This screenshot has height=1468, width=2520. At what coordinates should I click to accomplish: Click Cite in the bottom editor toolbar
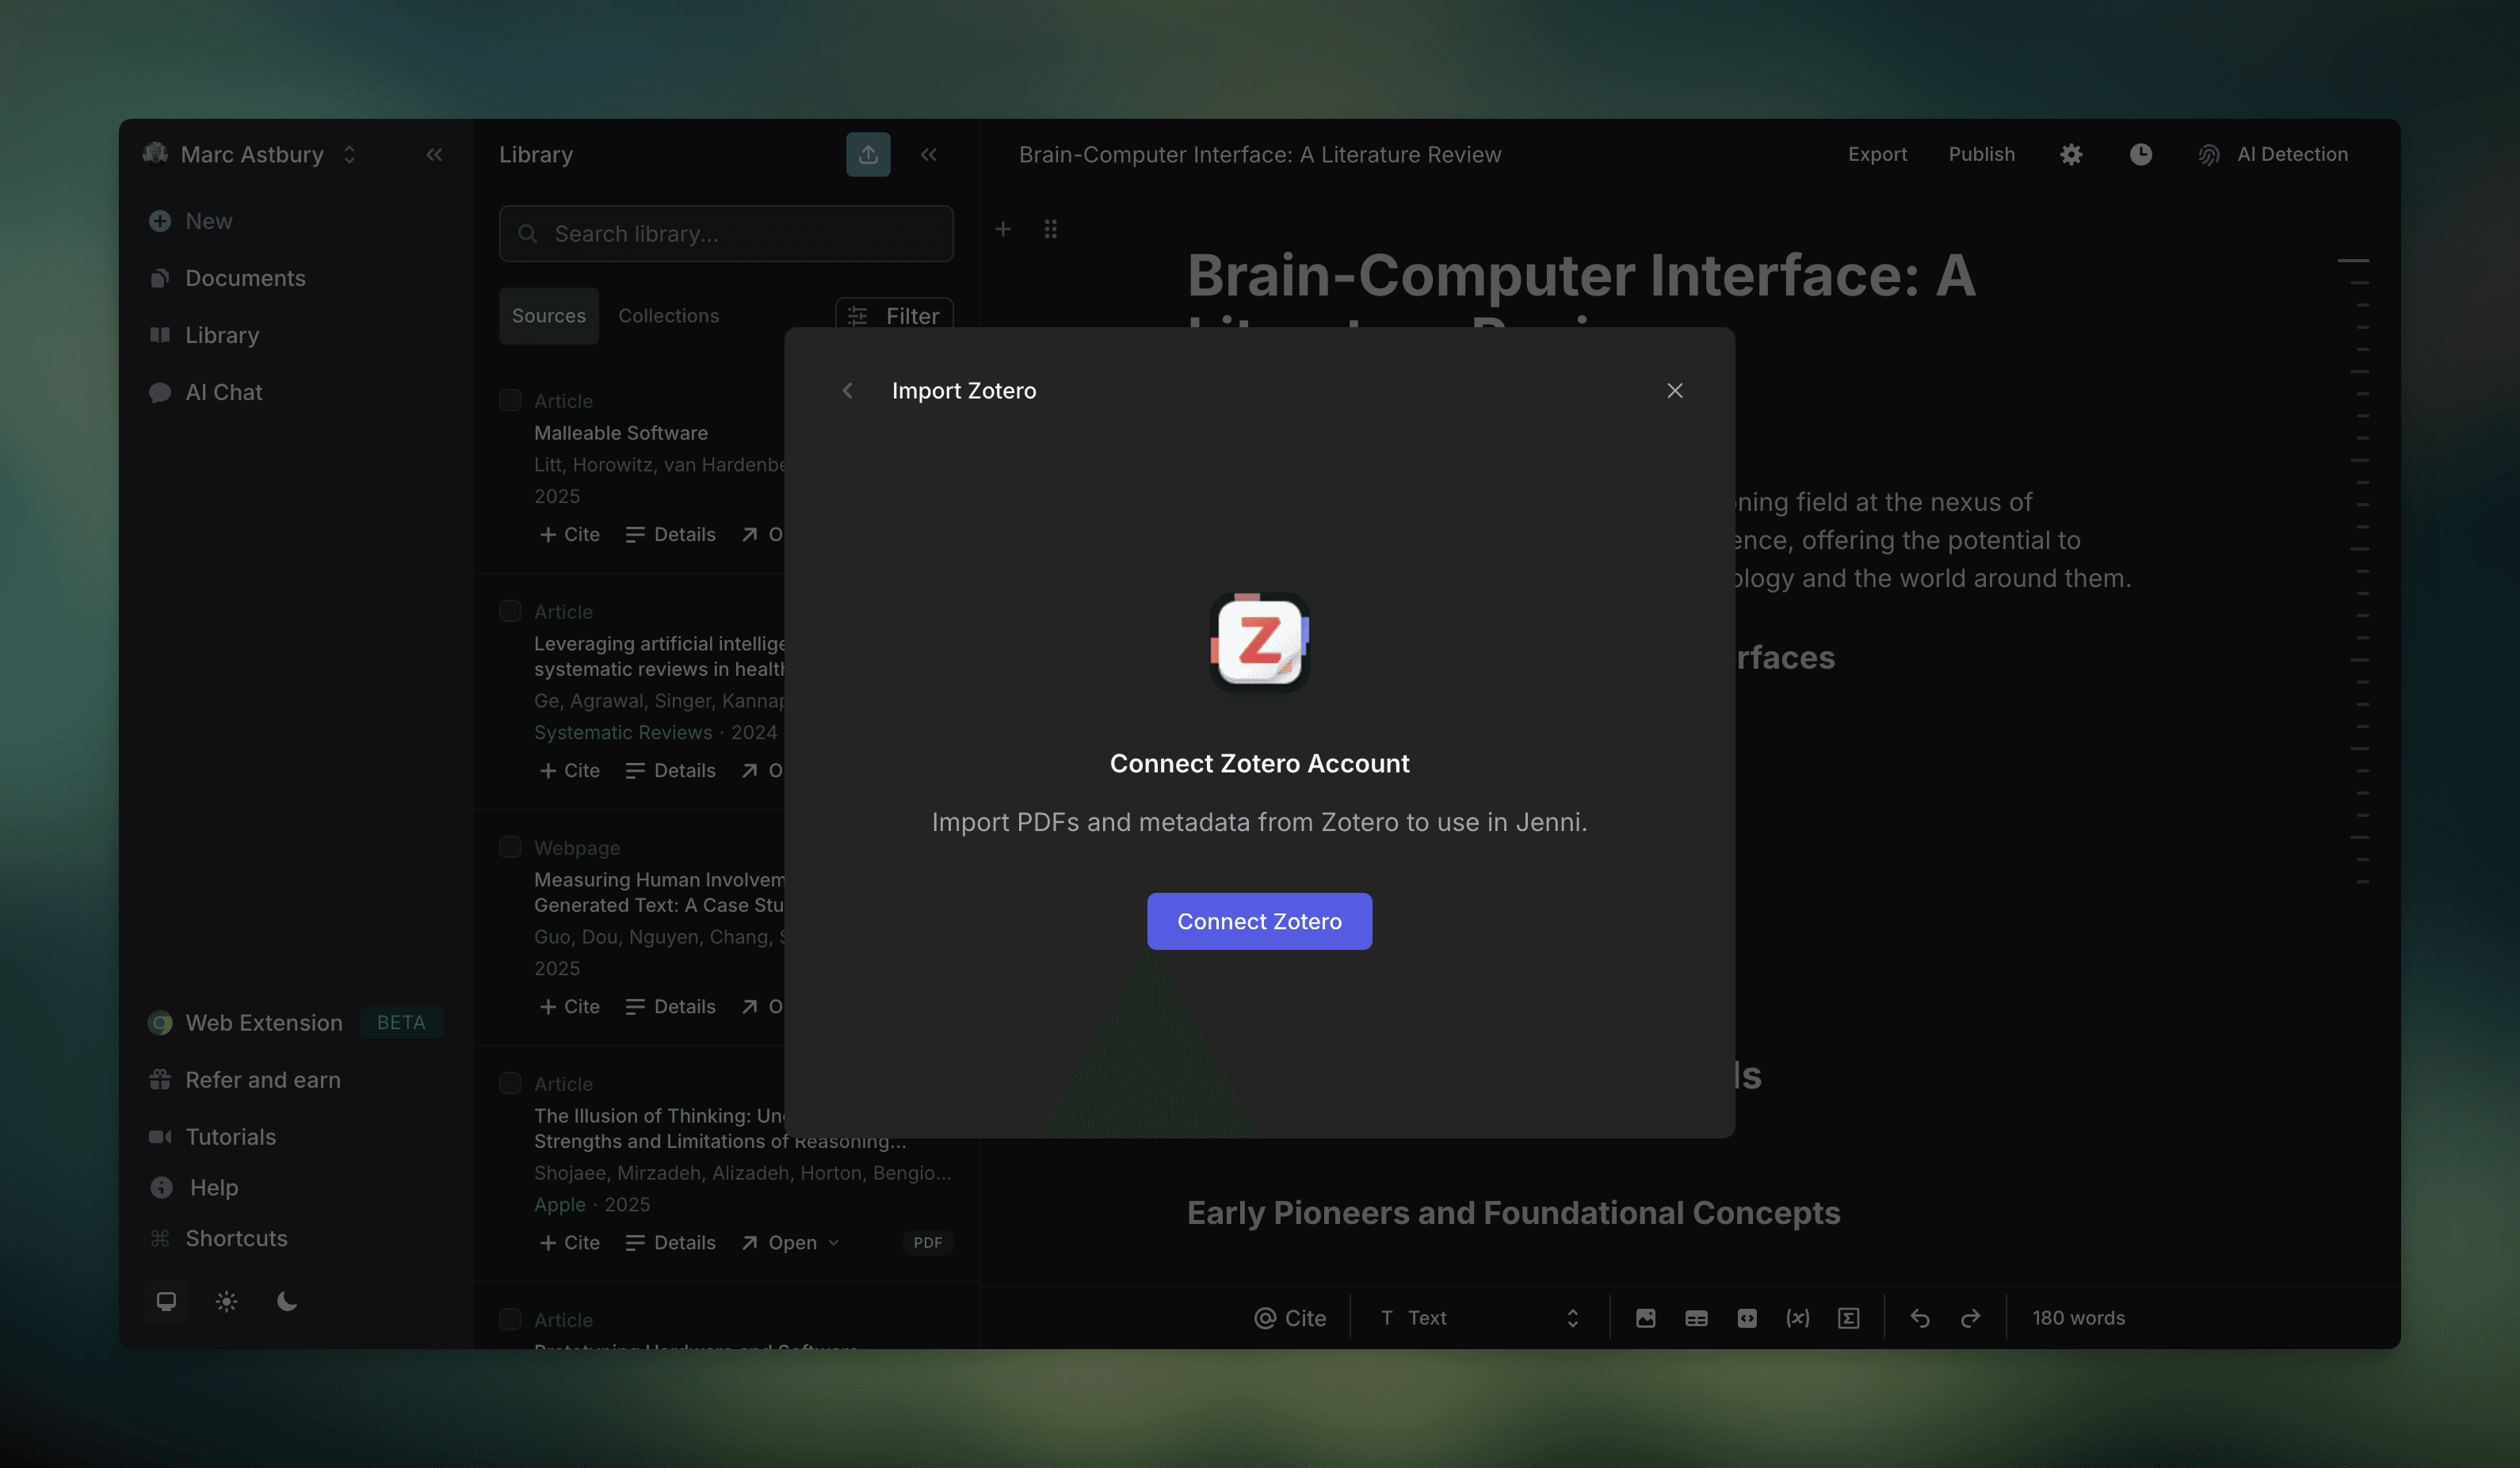pyautogui.click(x=1290, y=1319)
